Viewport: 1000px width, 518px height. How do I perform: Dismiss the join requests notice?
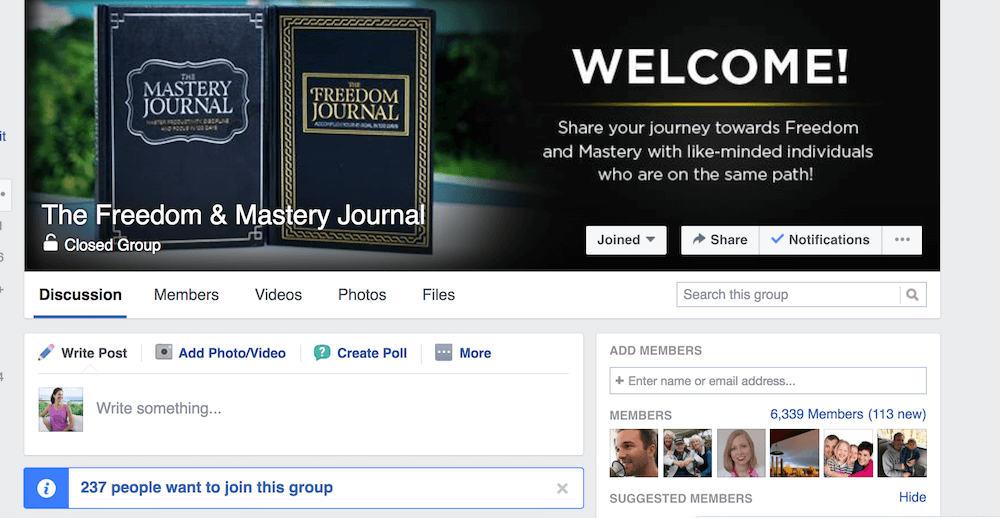coord(562,489)
